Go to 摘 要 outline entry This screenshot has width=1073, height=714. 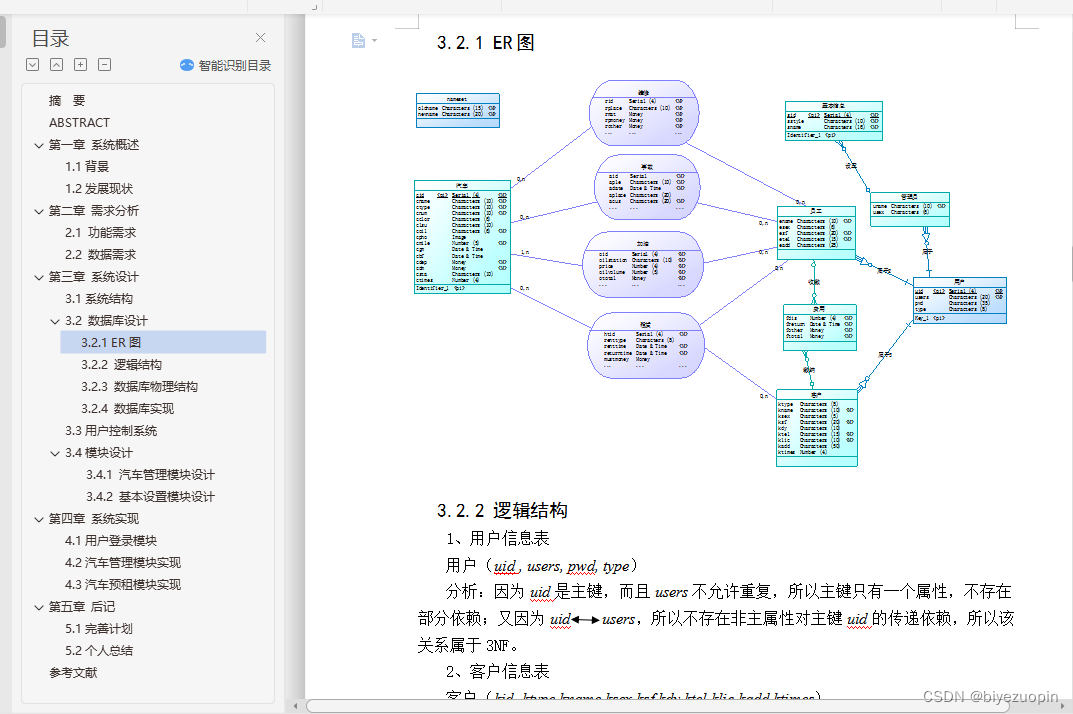[67, 101]
